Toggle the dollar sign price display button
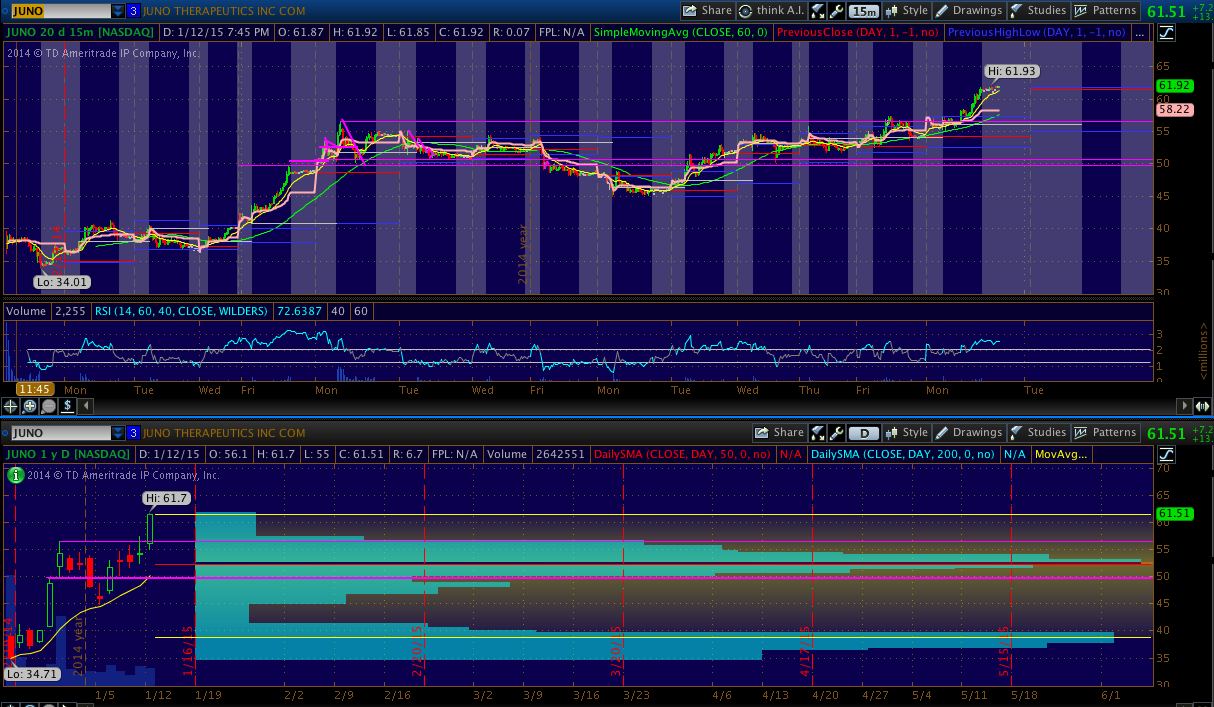 point(67,406)
